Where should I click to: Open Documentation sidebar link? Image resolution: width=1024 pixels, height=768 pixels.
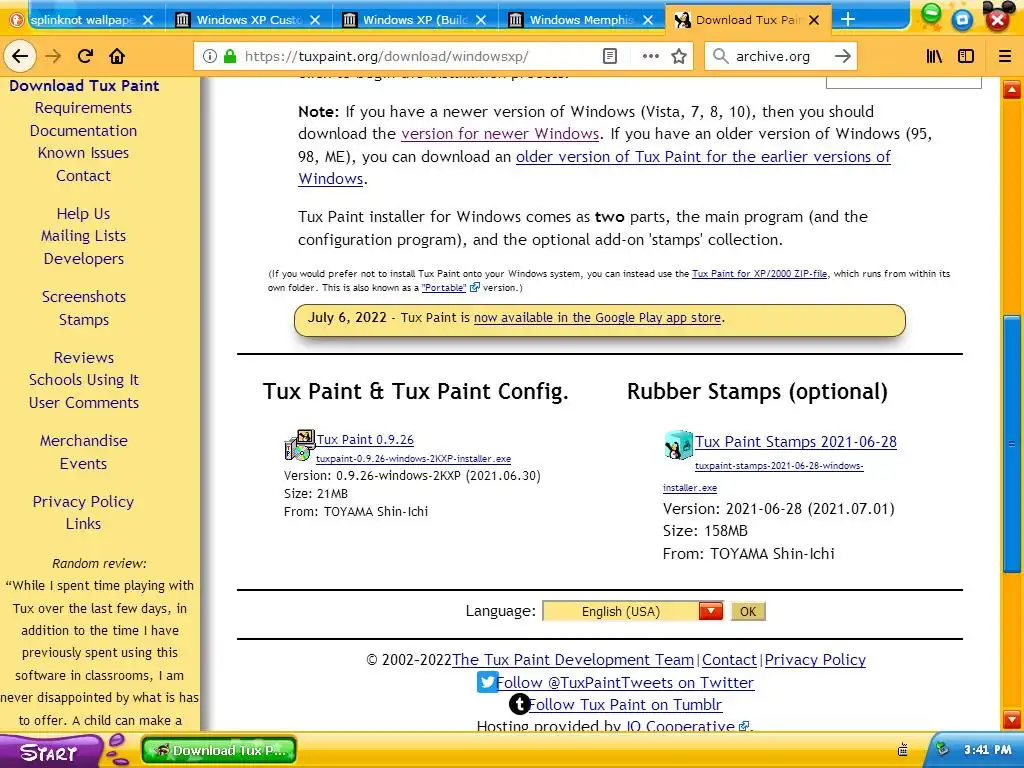(84, 131)
